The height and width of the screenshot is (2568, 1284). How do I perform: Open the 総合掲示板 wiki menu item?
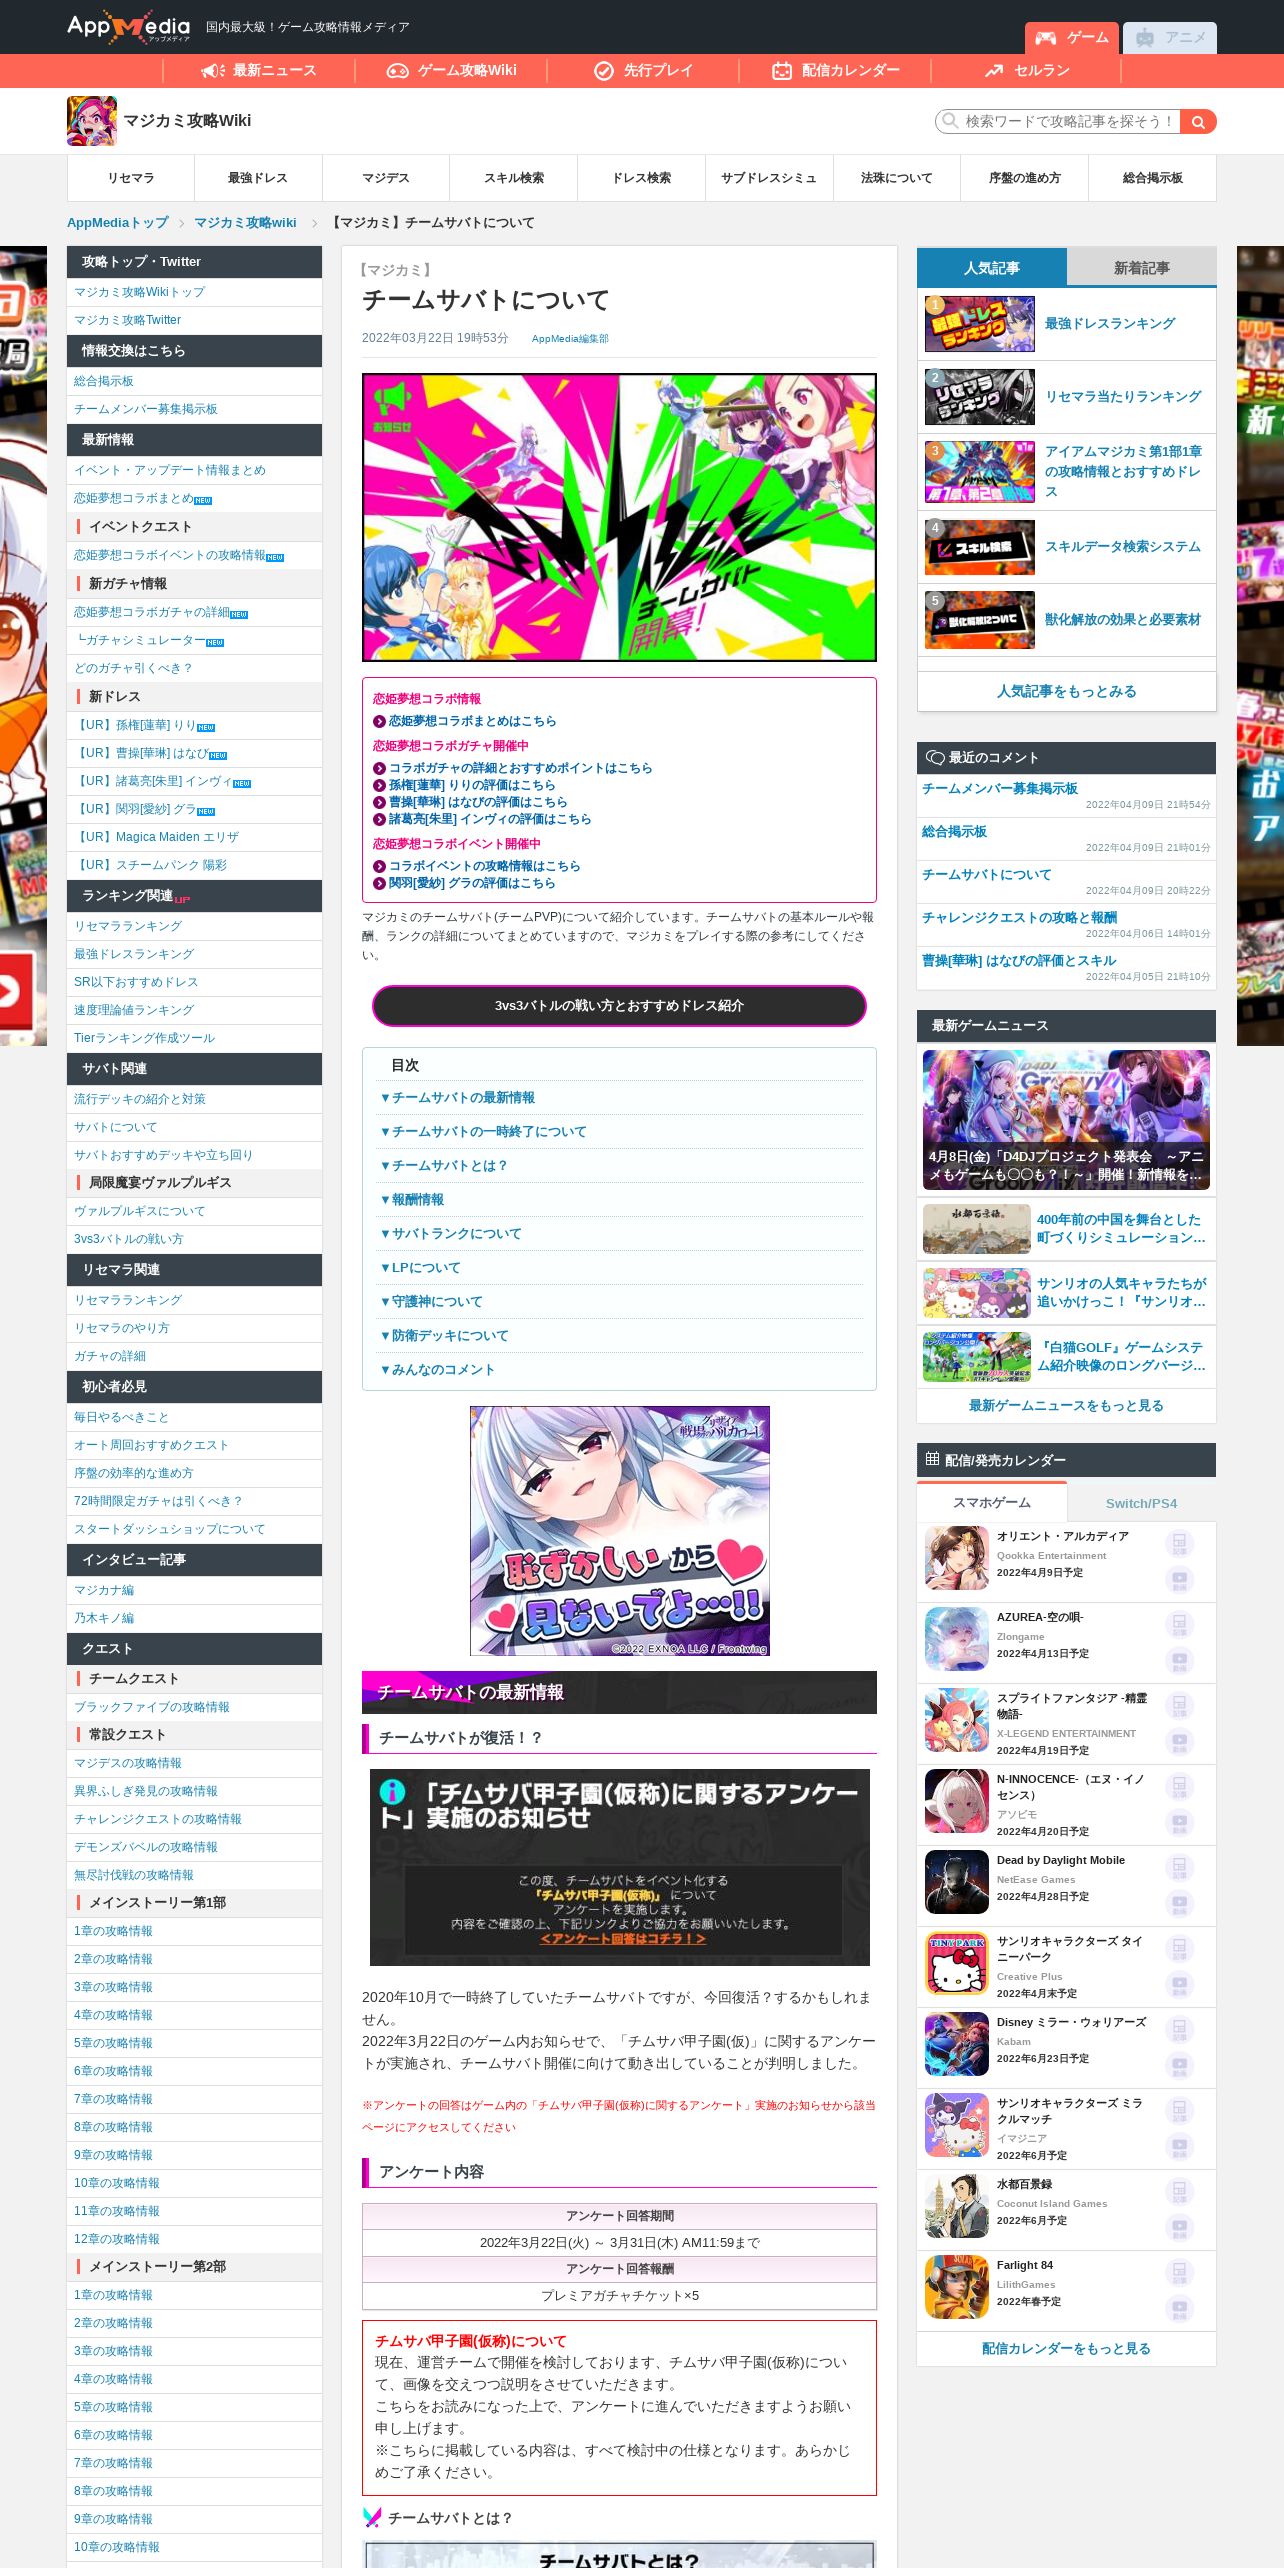1152,178
